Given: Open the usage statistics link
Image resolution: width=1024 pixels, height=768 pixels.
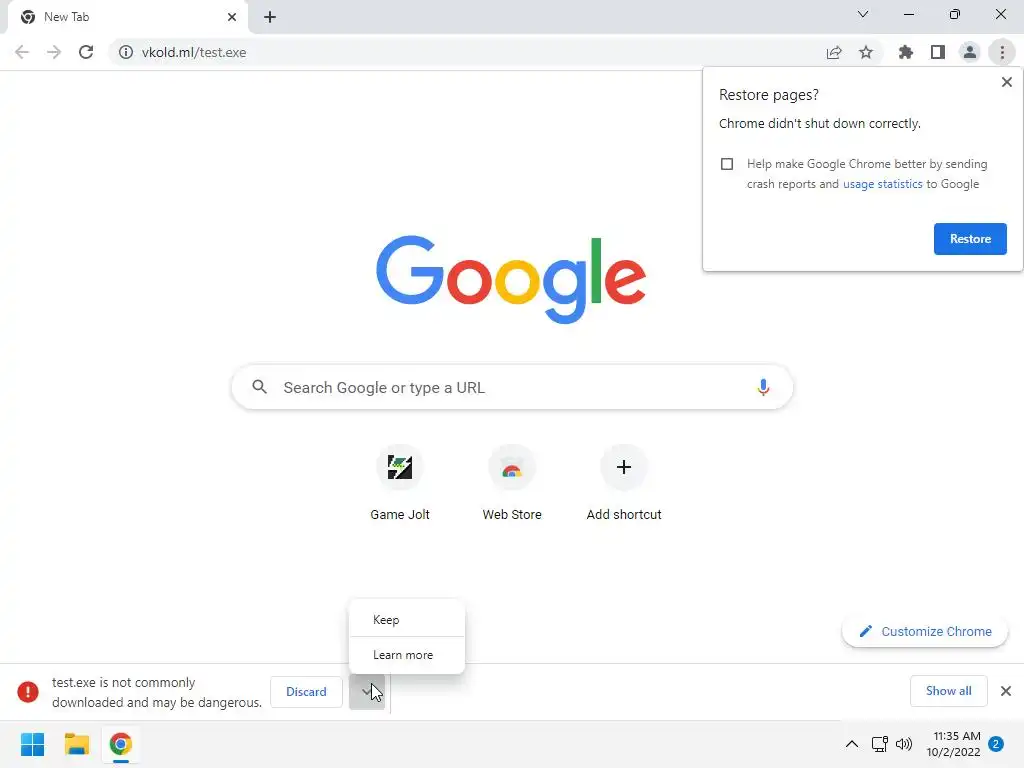Looking at the screenshot, I should [882, 184].
